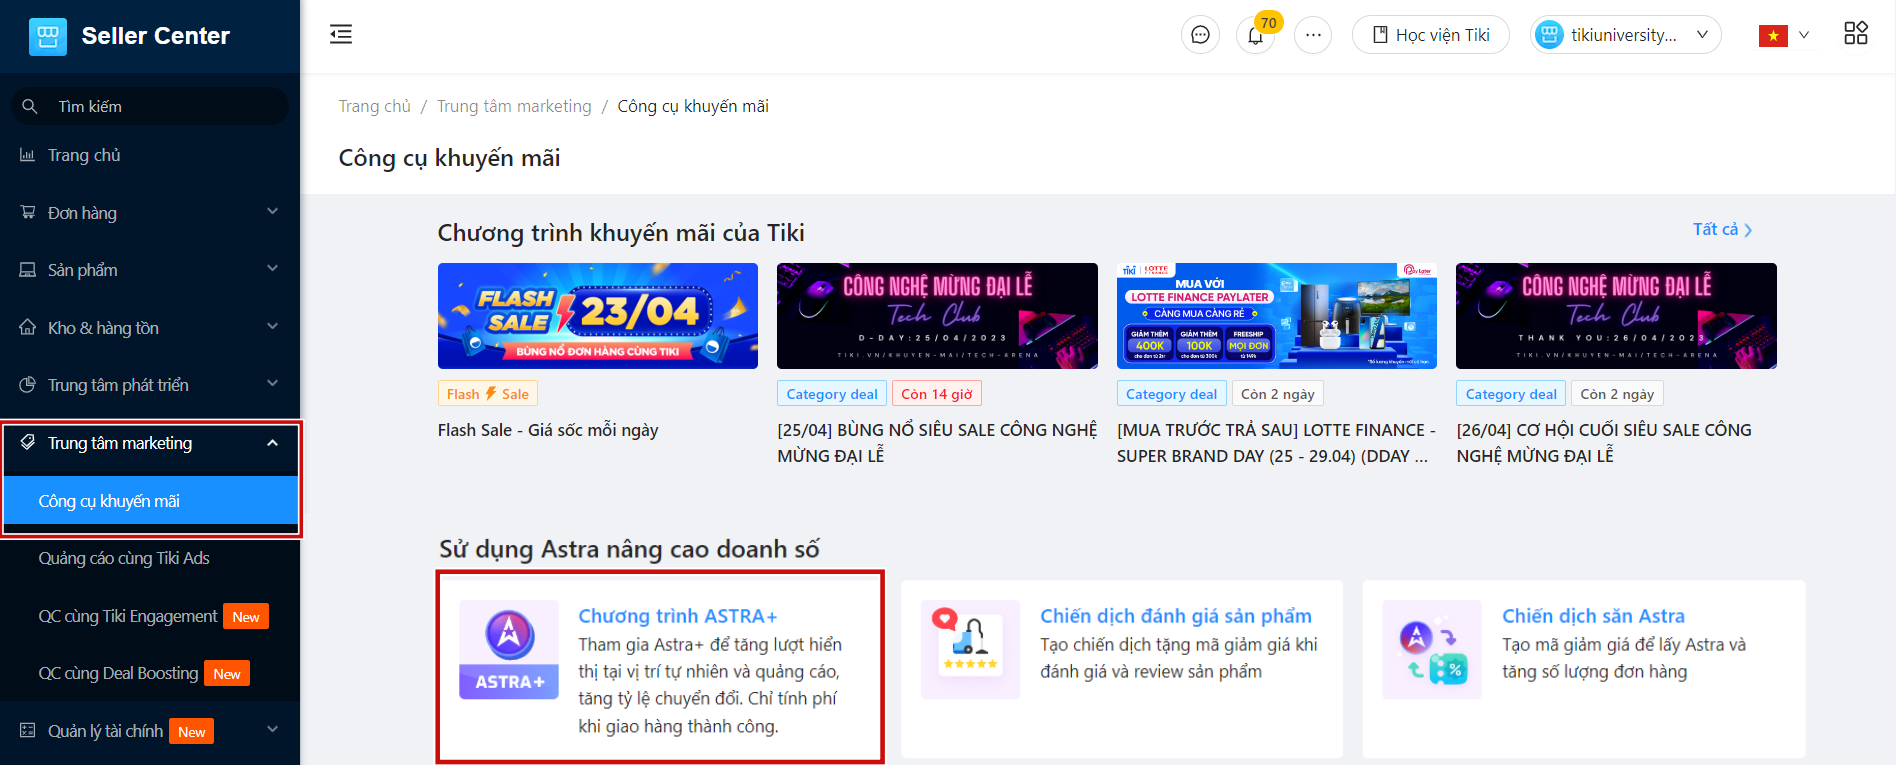Open notifications bell with 70 badge
The image size is (1896, 765).
tap(1255, 35)
